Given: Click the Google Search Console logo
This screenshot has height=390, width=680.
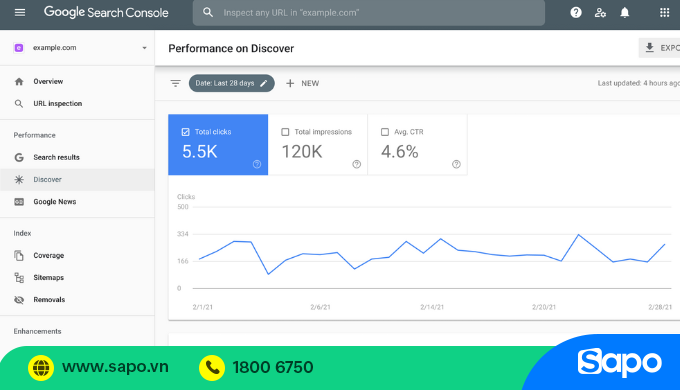Looking at the screenshot, I should point(106,13).
